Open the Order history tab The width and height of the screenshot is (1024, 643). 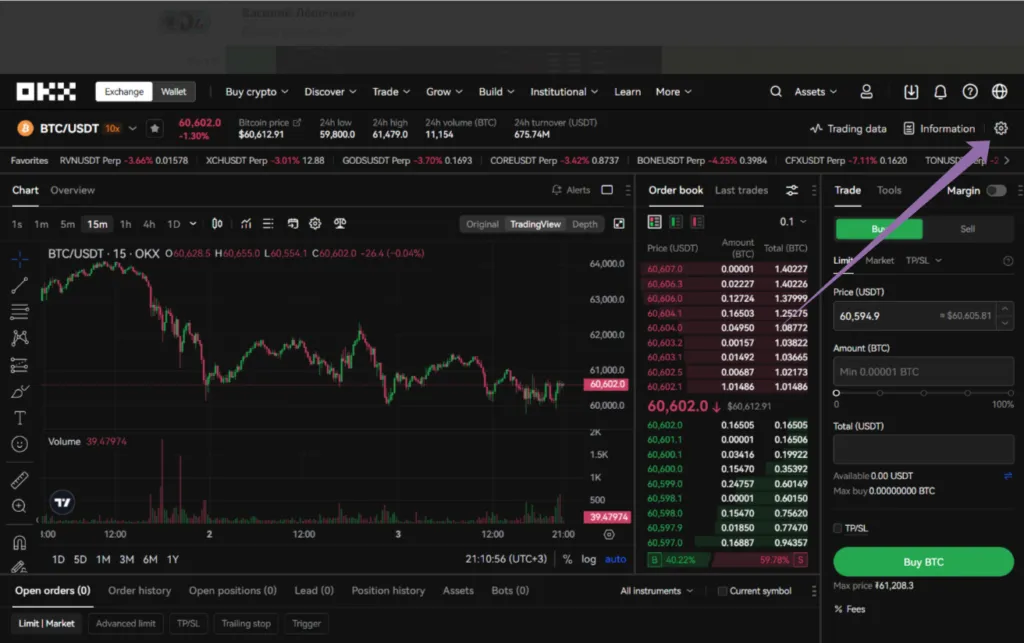(x=139, y=591)
